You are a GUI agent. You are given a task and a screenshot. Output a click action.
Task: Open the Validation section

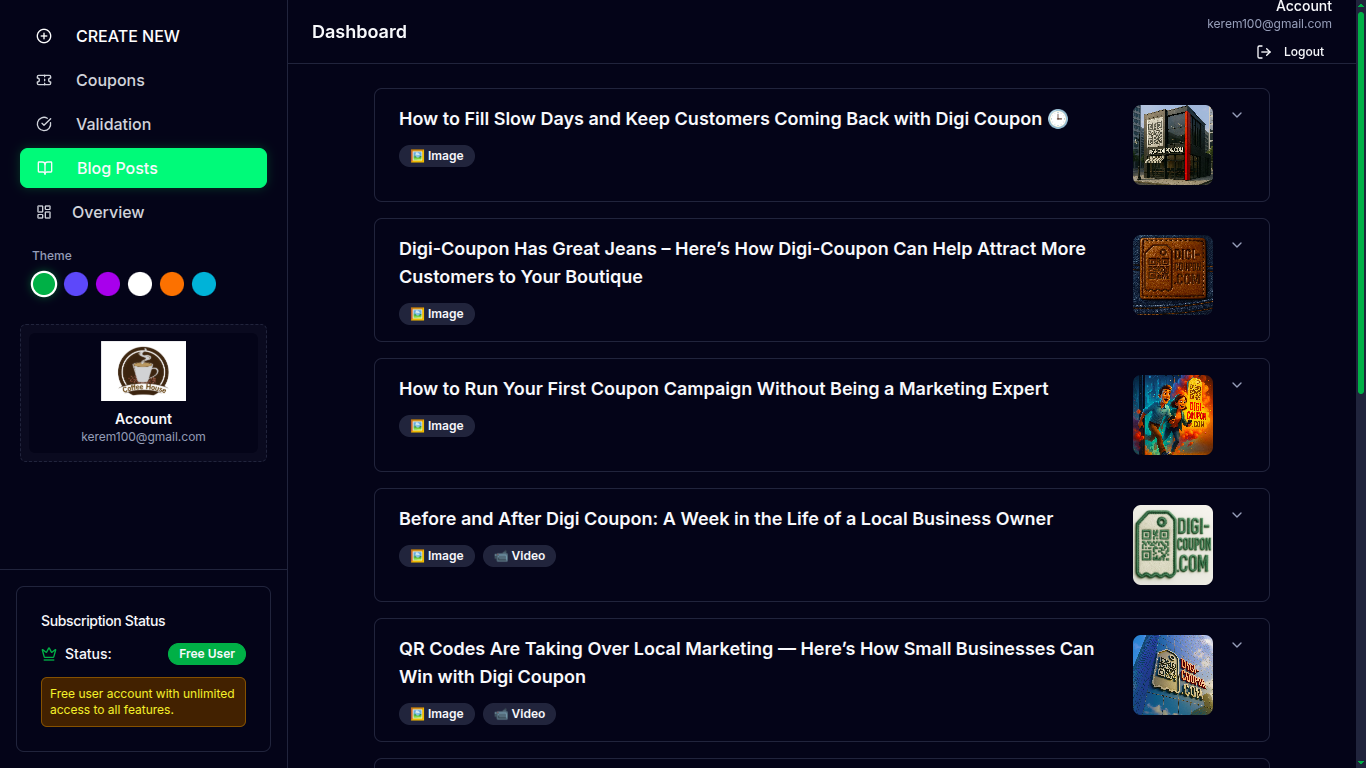(x=143, y=124)
